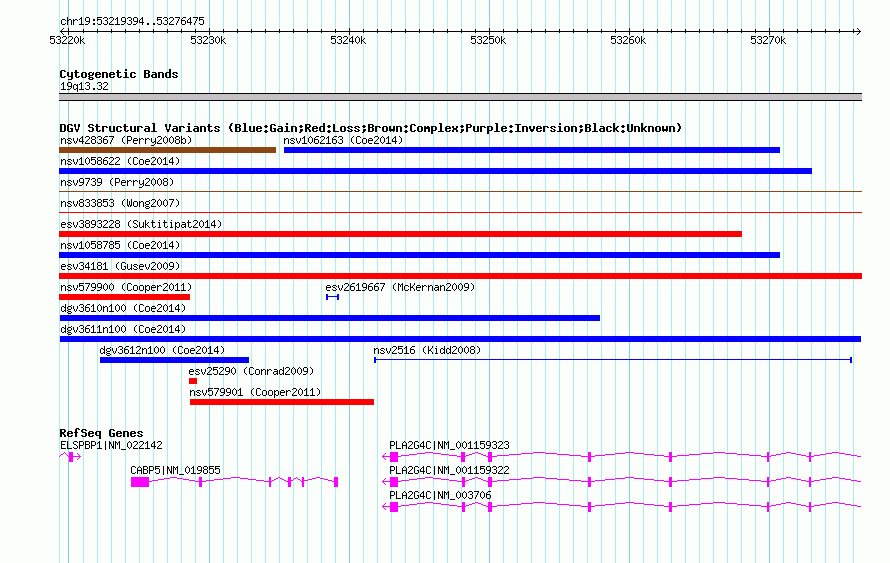The width and height of the screenshot is (890, 563).
Task: Open ELSPBP1|NM_022142 gene label
Action: (111, 446)
